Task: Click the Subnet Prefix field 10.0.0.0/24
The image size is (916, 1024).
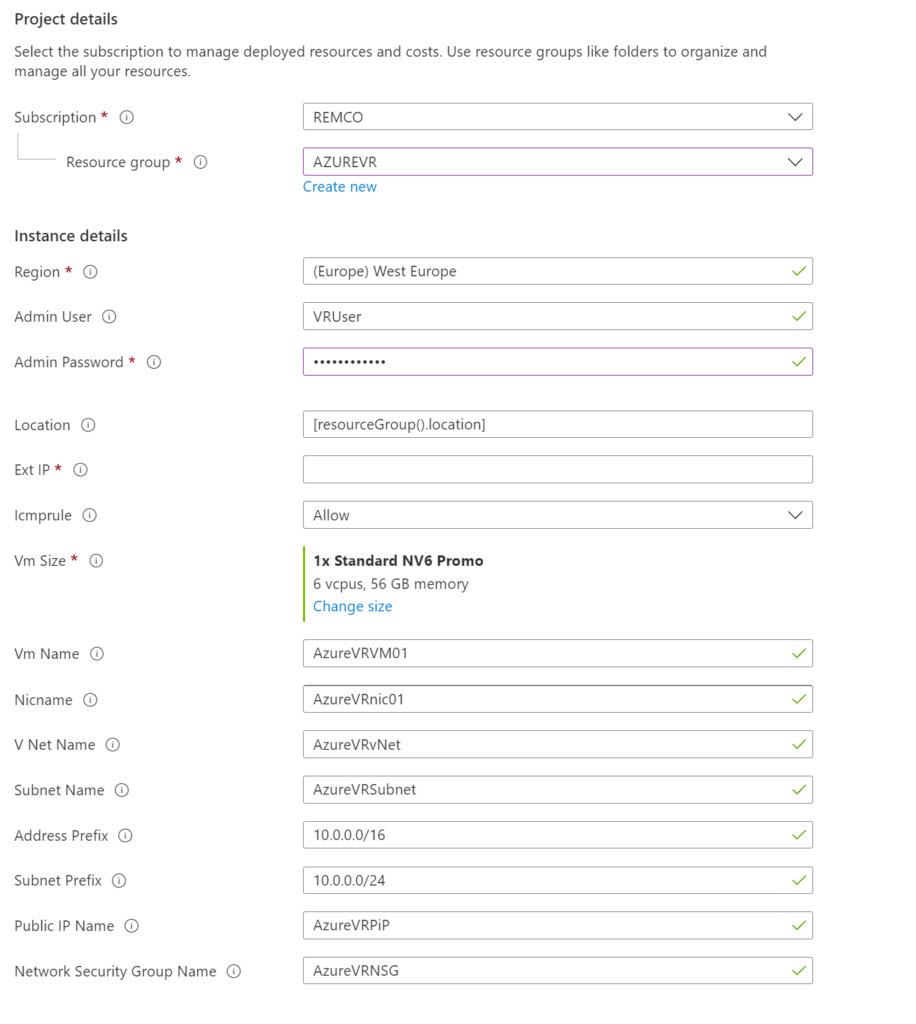Action: [557, 881]
